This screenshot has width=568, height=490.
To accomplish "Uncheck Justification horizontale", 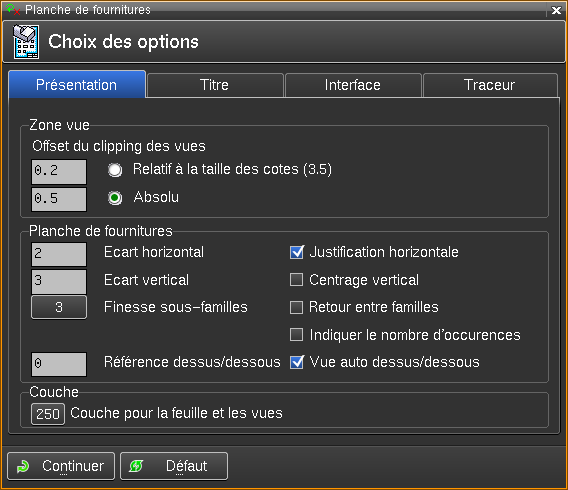I will pos(297,252).
